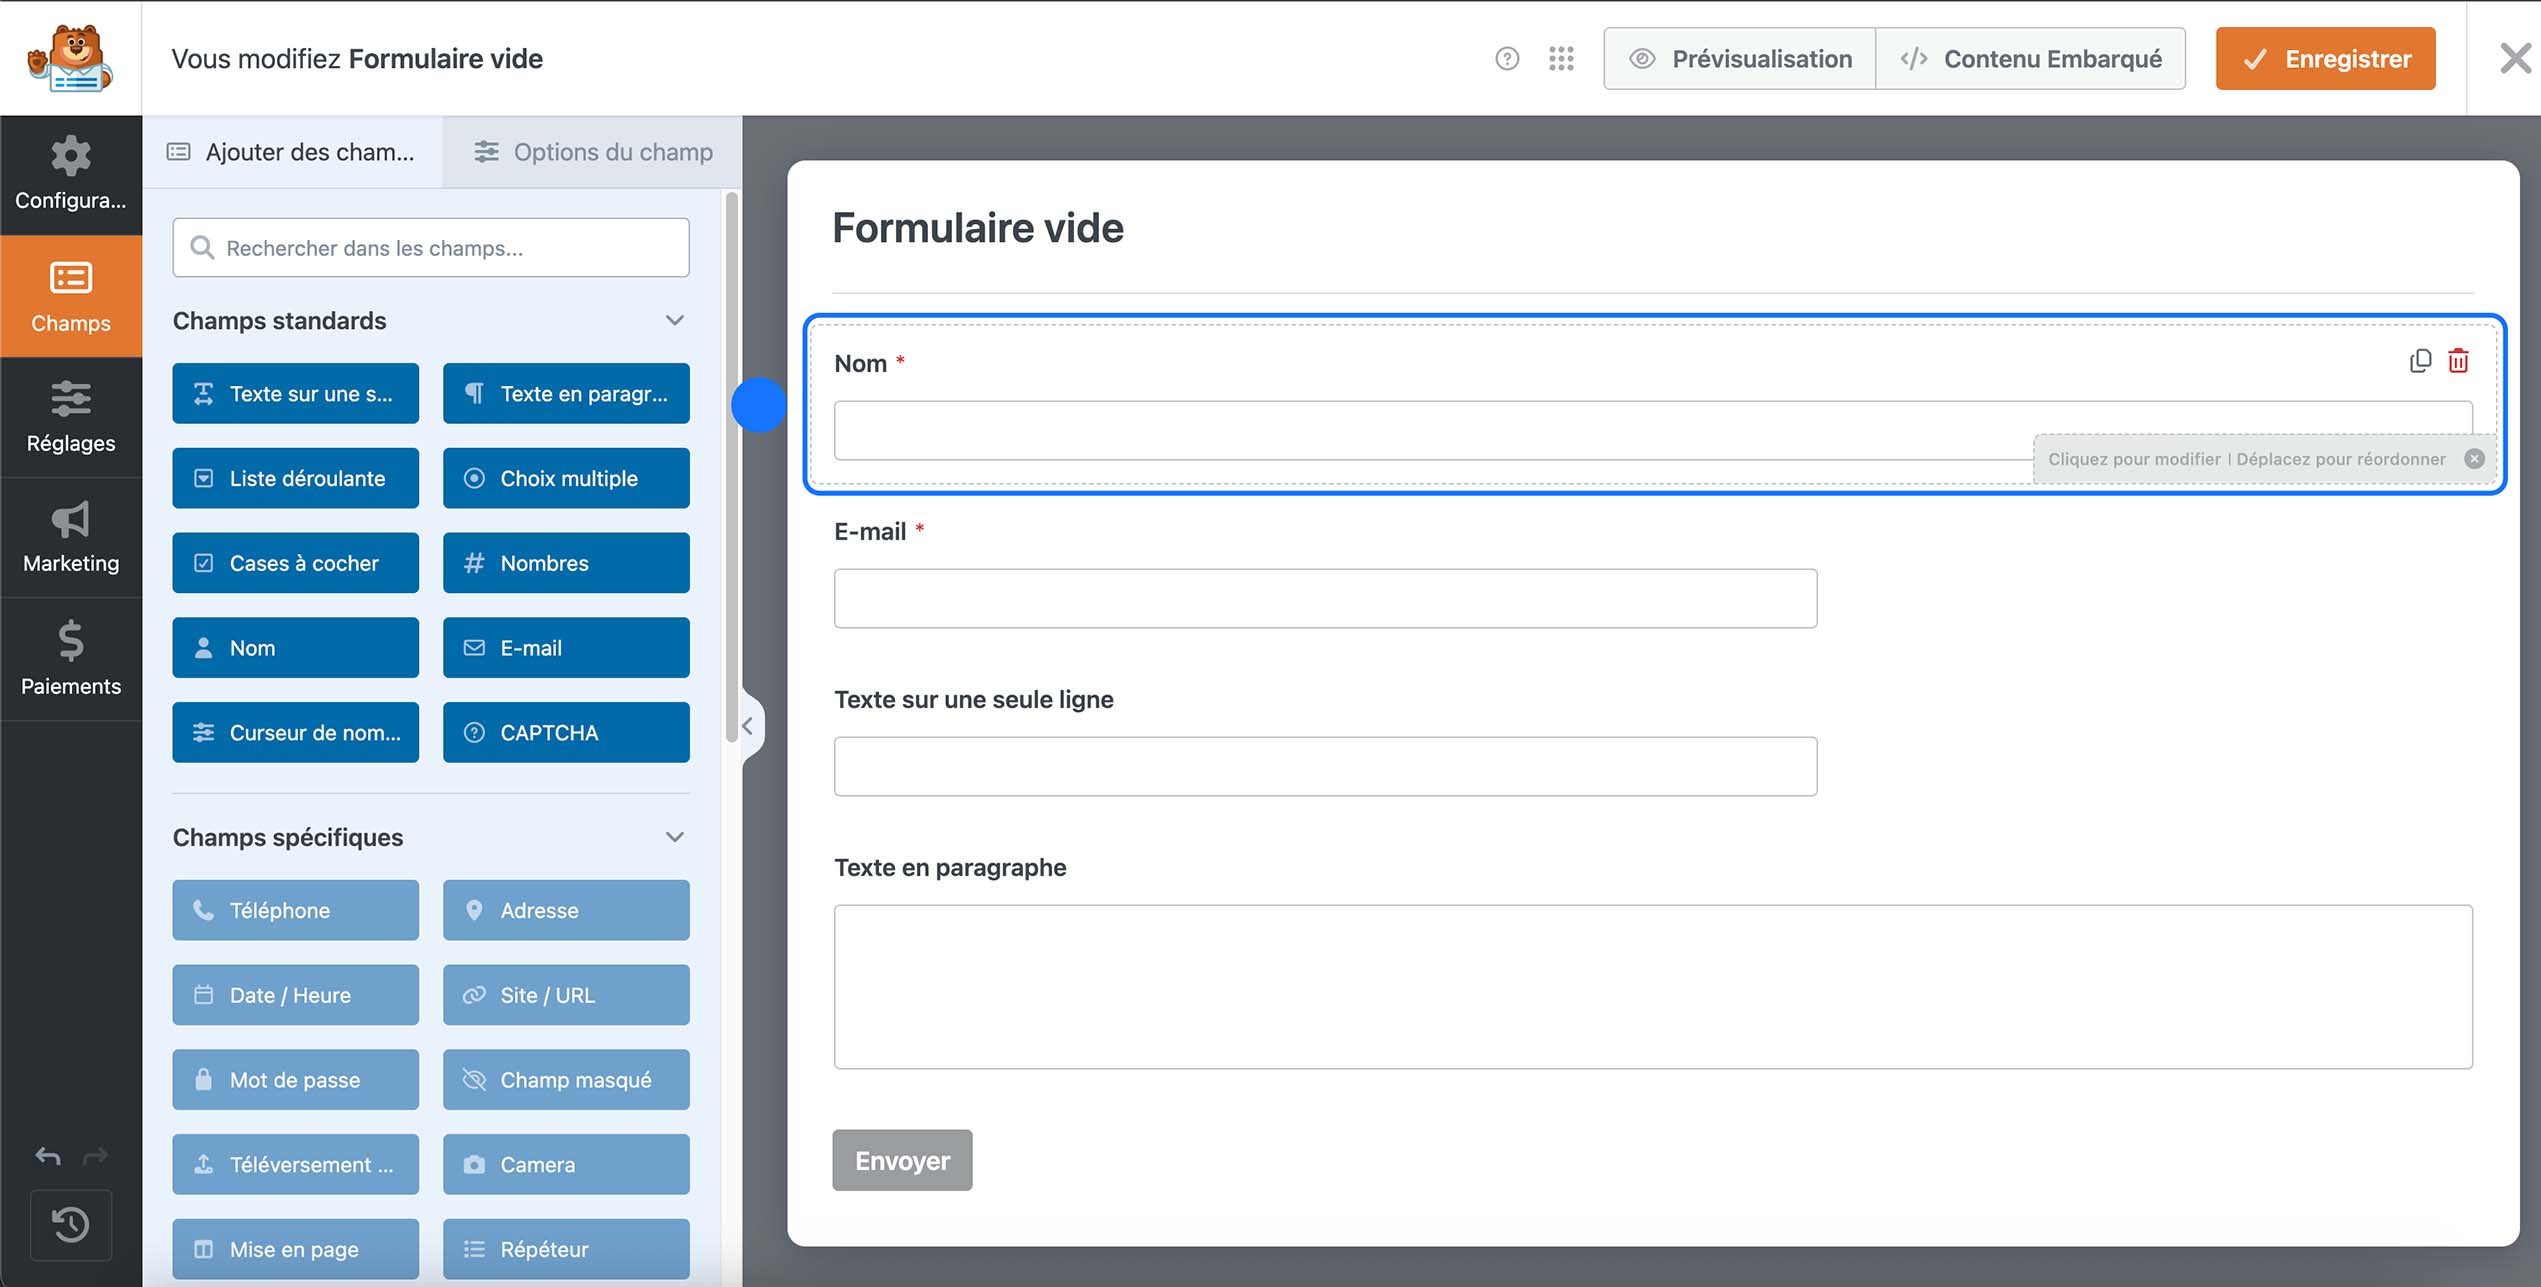Image resolution: width=2541 pixels, height=1287 pixels.
Task: Click the undo arrow icon
Action: 47,1156
